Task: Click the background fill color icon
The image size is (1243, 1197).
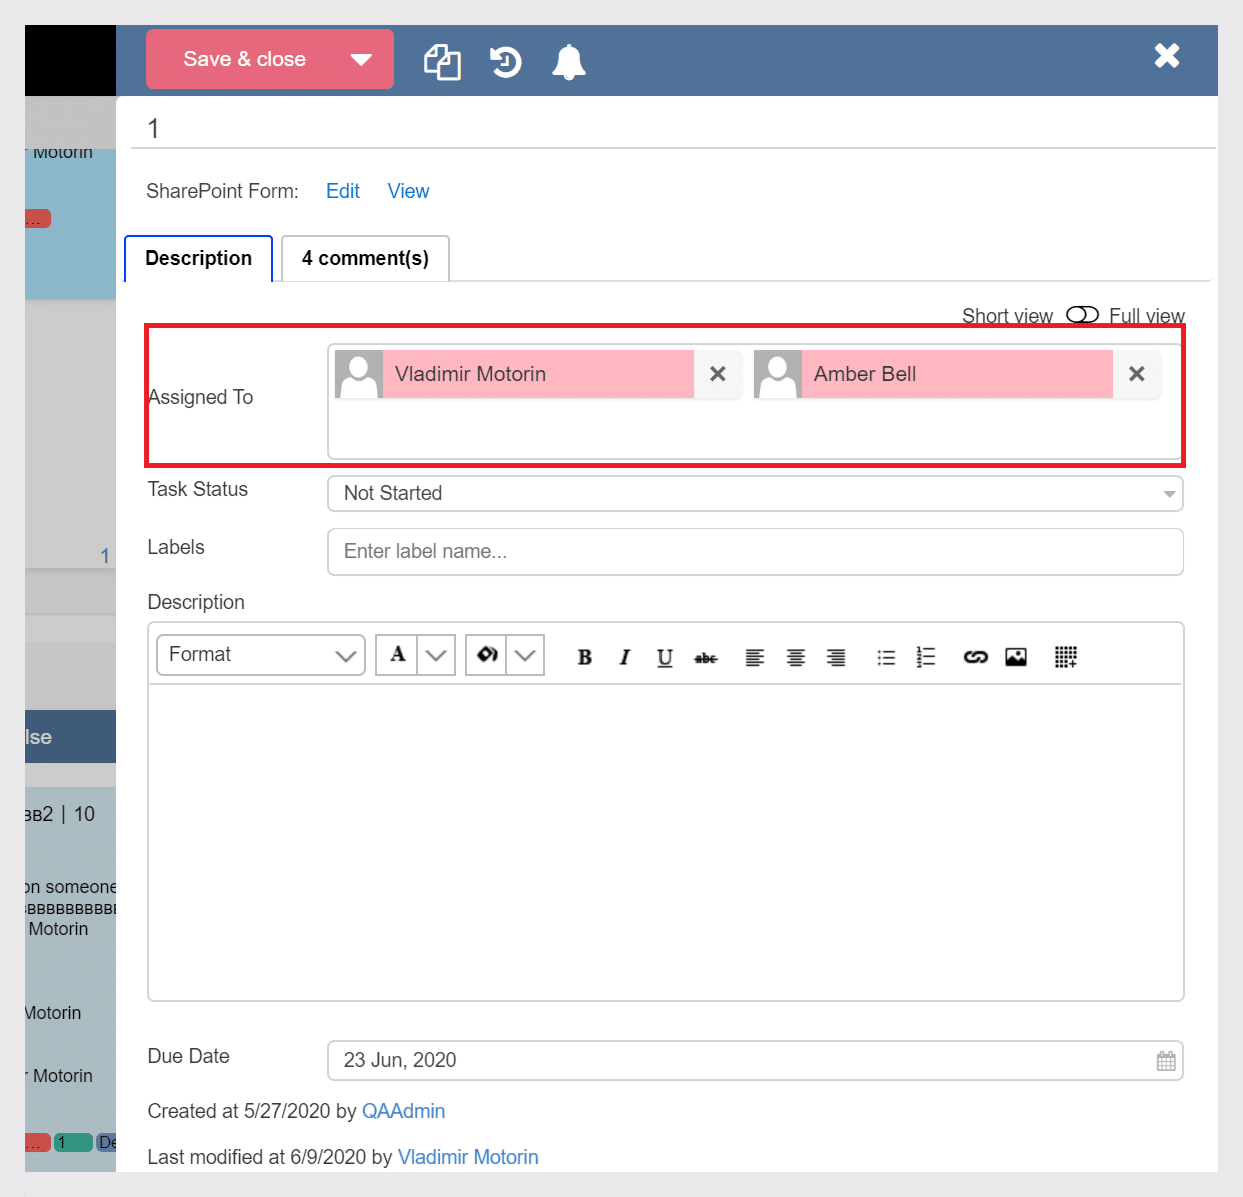Action: [486, 655]
